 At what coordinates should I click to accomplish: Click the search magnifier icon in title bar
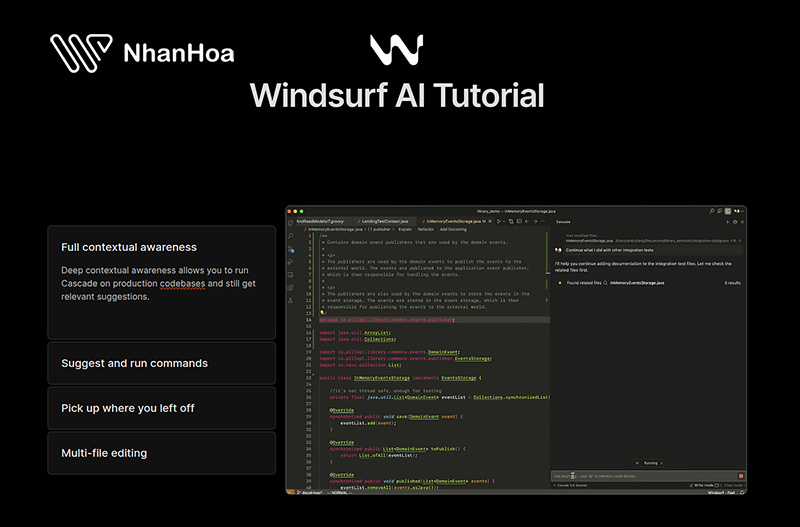click(712, 211)
